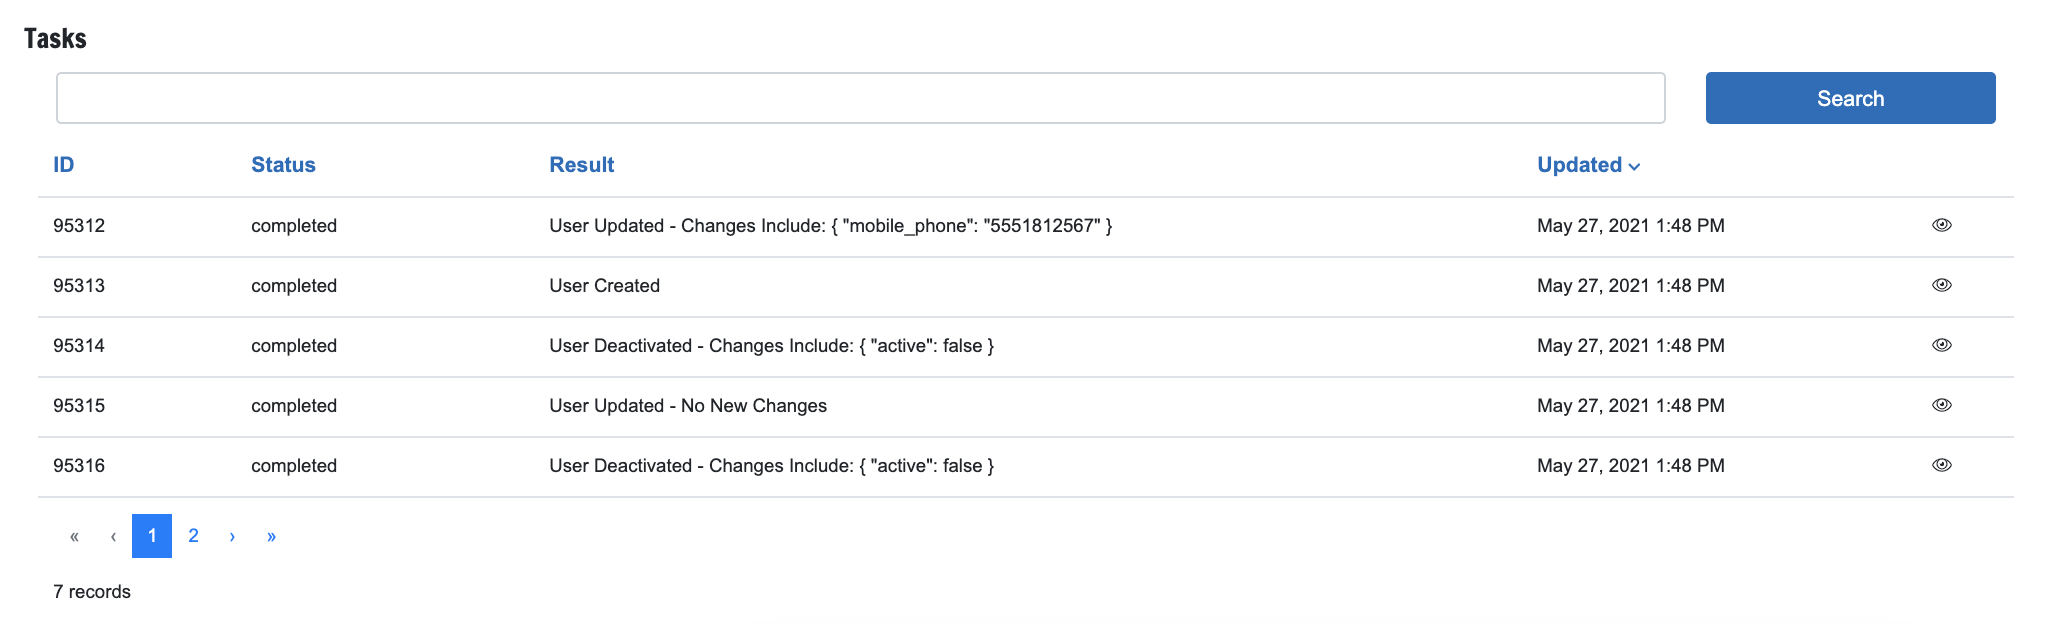Image resolution: width=2054 pixels, height=624 pixels.
Task: View details of task 95312
Action: 1941,225
